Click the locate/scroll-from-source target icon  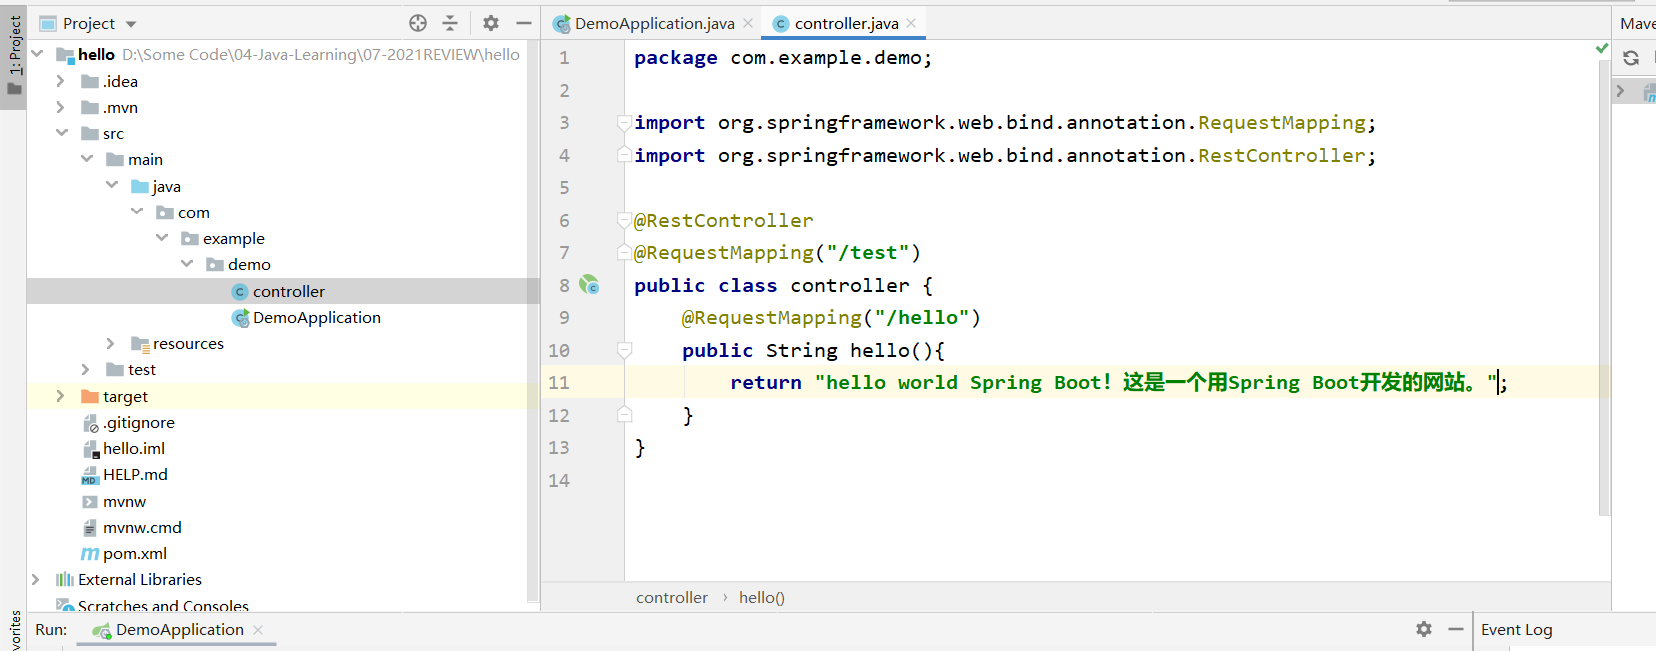click(x=418, y=23)
